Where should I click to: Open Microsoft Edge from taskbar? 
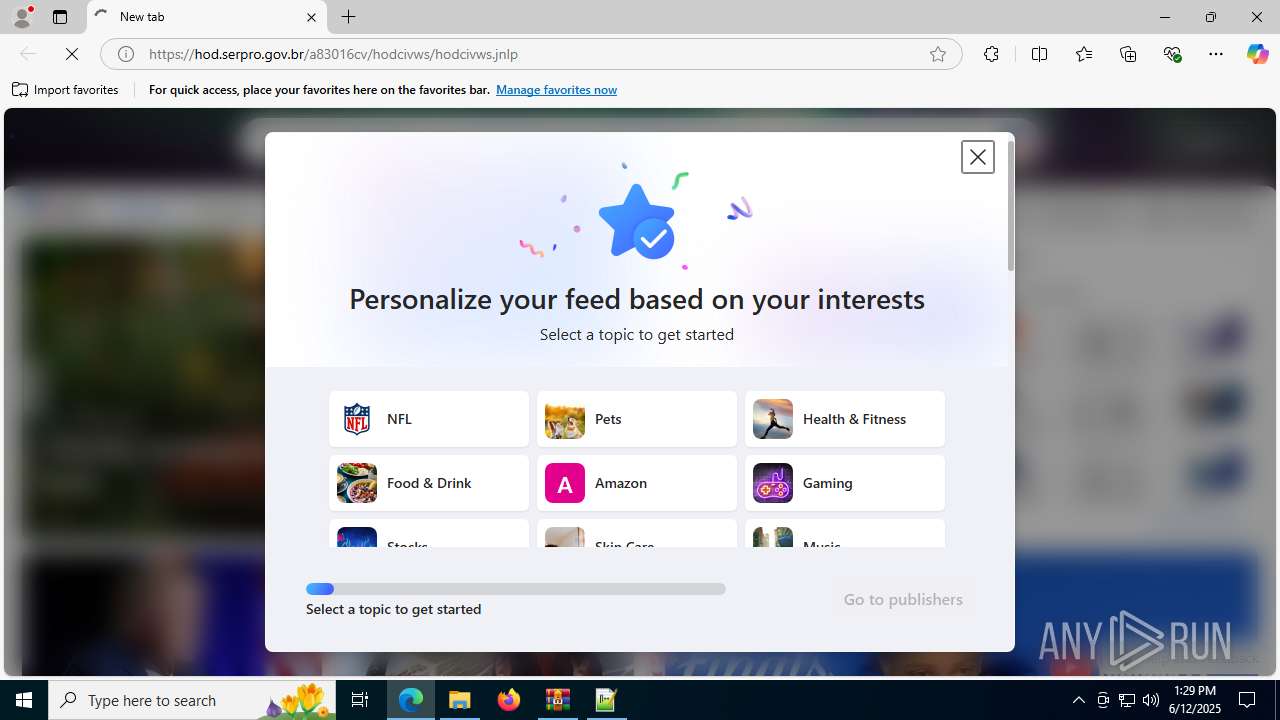(411, 700)
